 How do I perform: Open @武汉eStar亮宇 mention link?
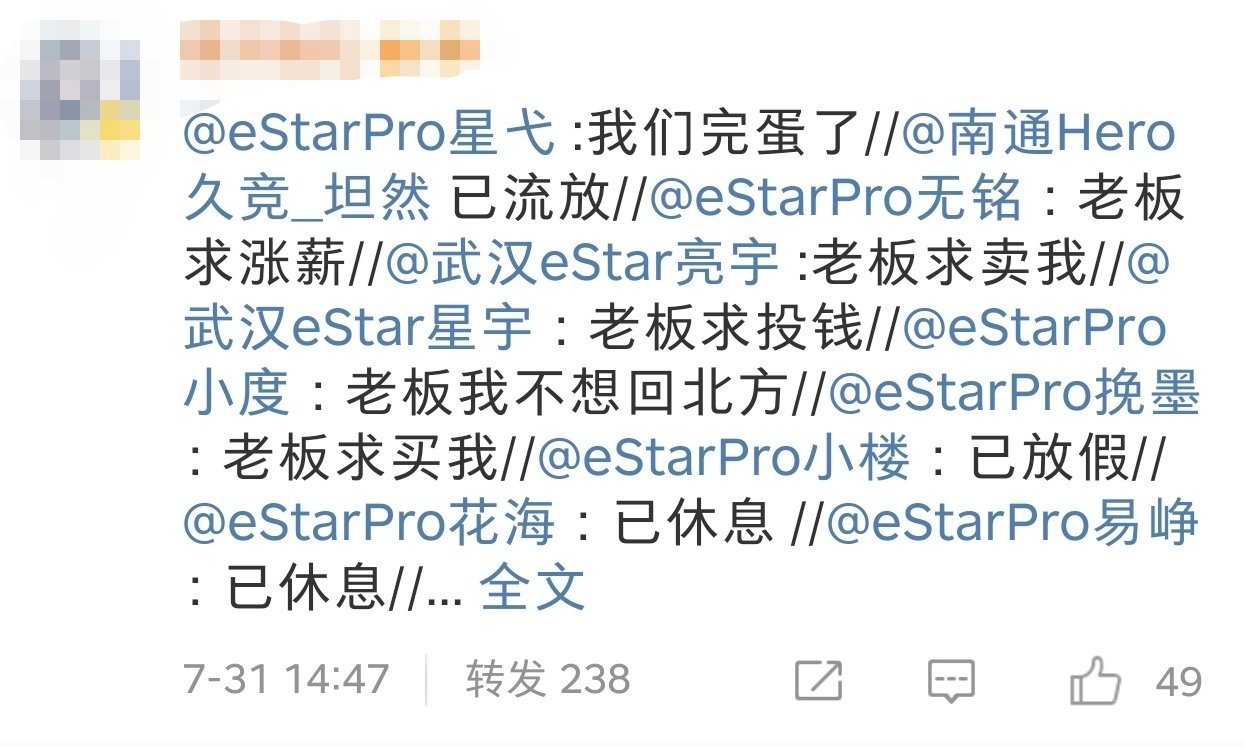coord(582,264)
